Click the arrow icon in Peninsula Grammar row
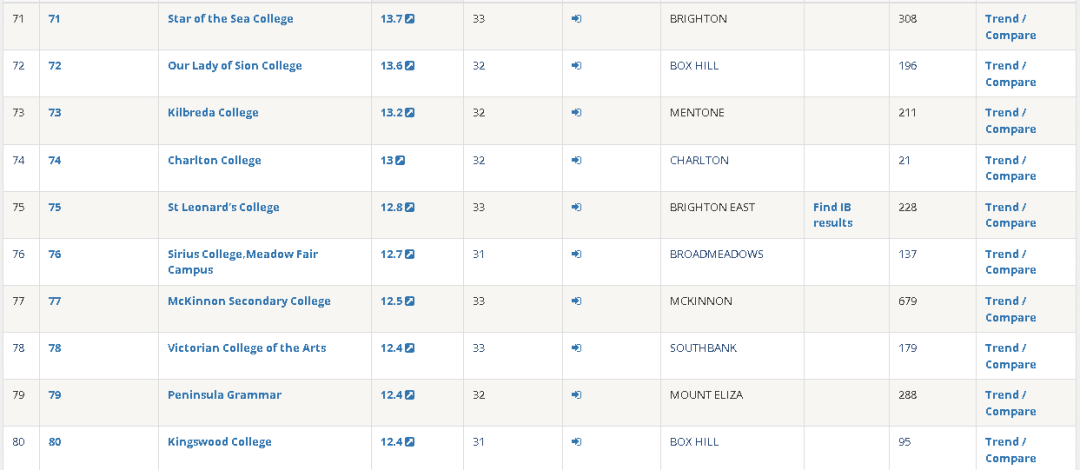The height and width of the screenshot is (470, 1080). [576, 395]
